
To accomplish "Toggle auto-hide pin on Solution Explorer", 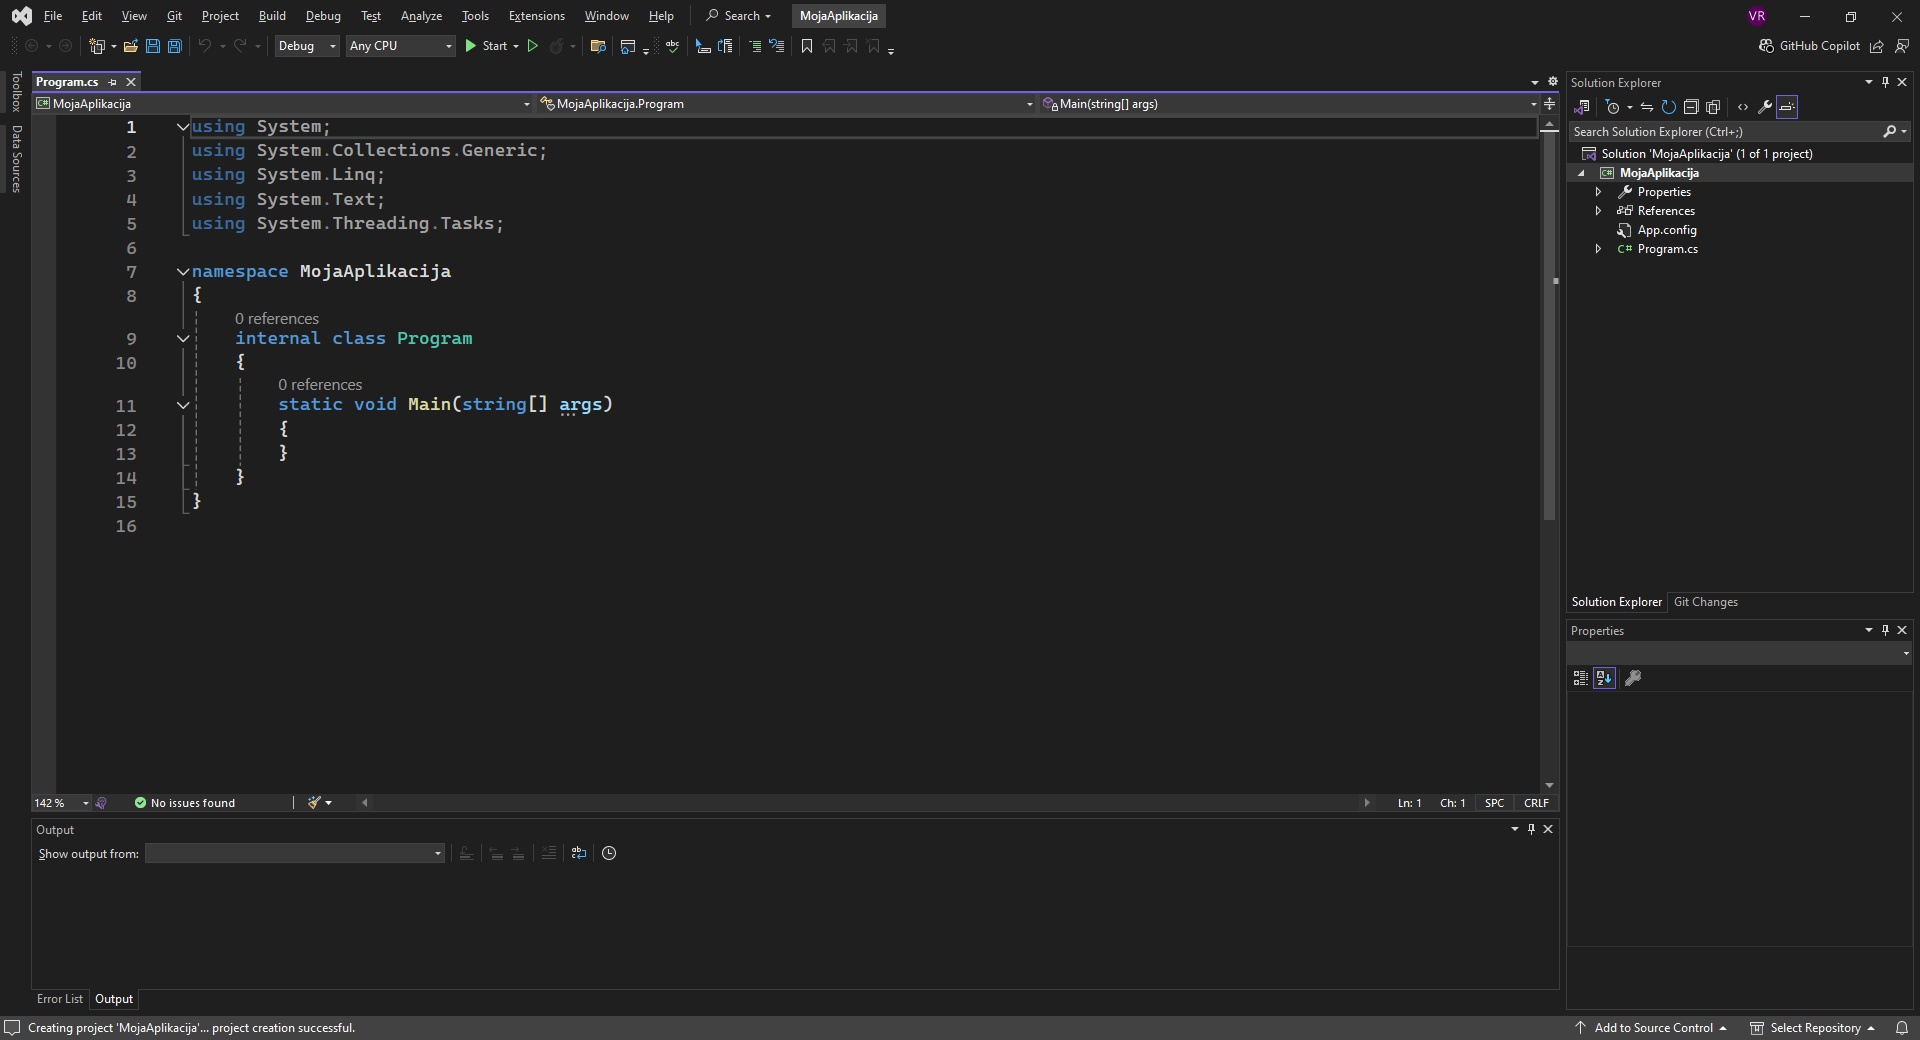I will click(1885, 82).
